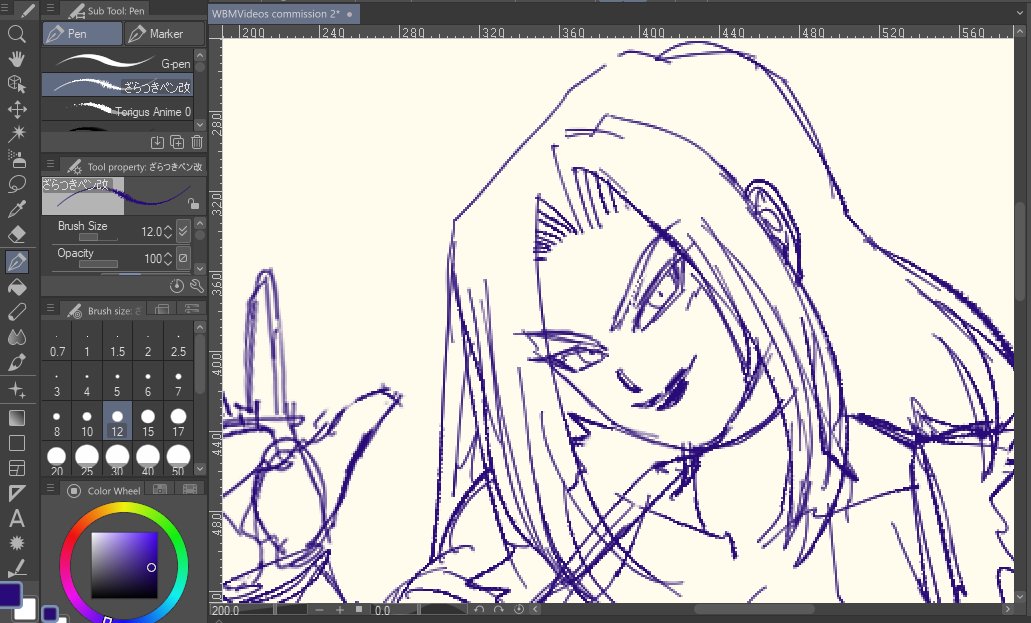Open the Sub Tool panel menu
The height and width of the screenshot is (623, 1031).
(x=50, y=9)
